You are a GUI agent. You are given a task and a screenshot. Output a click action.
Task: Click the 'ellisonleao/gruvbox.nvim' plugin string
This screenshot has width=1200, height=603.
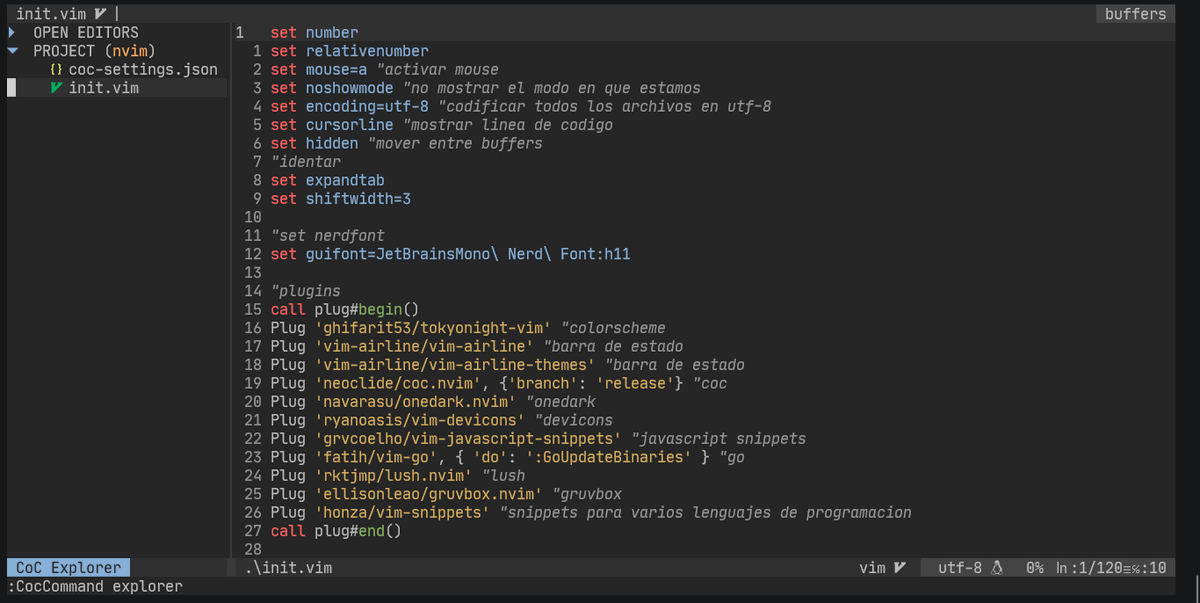tap(428, 495)
